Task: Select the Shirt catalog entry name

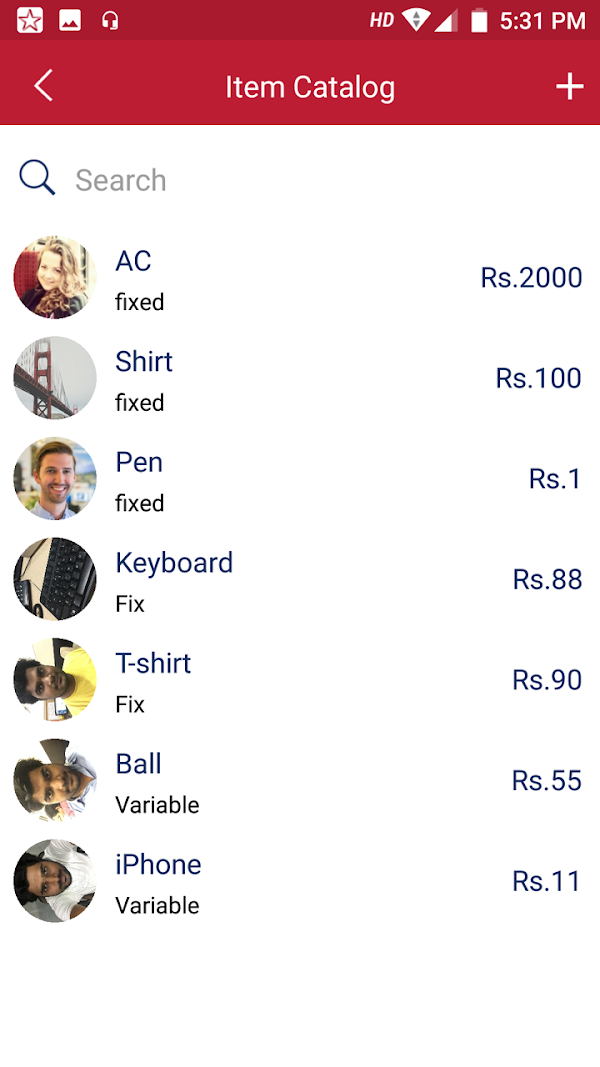Action: point(144,361)
